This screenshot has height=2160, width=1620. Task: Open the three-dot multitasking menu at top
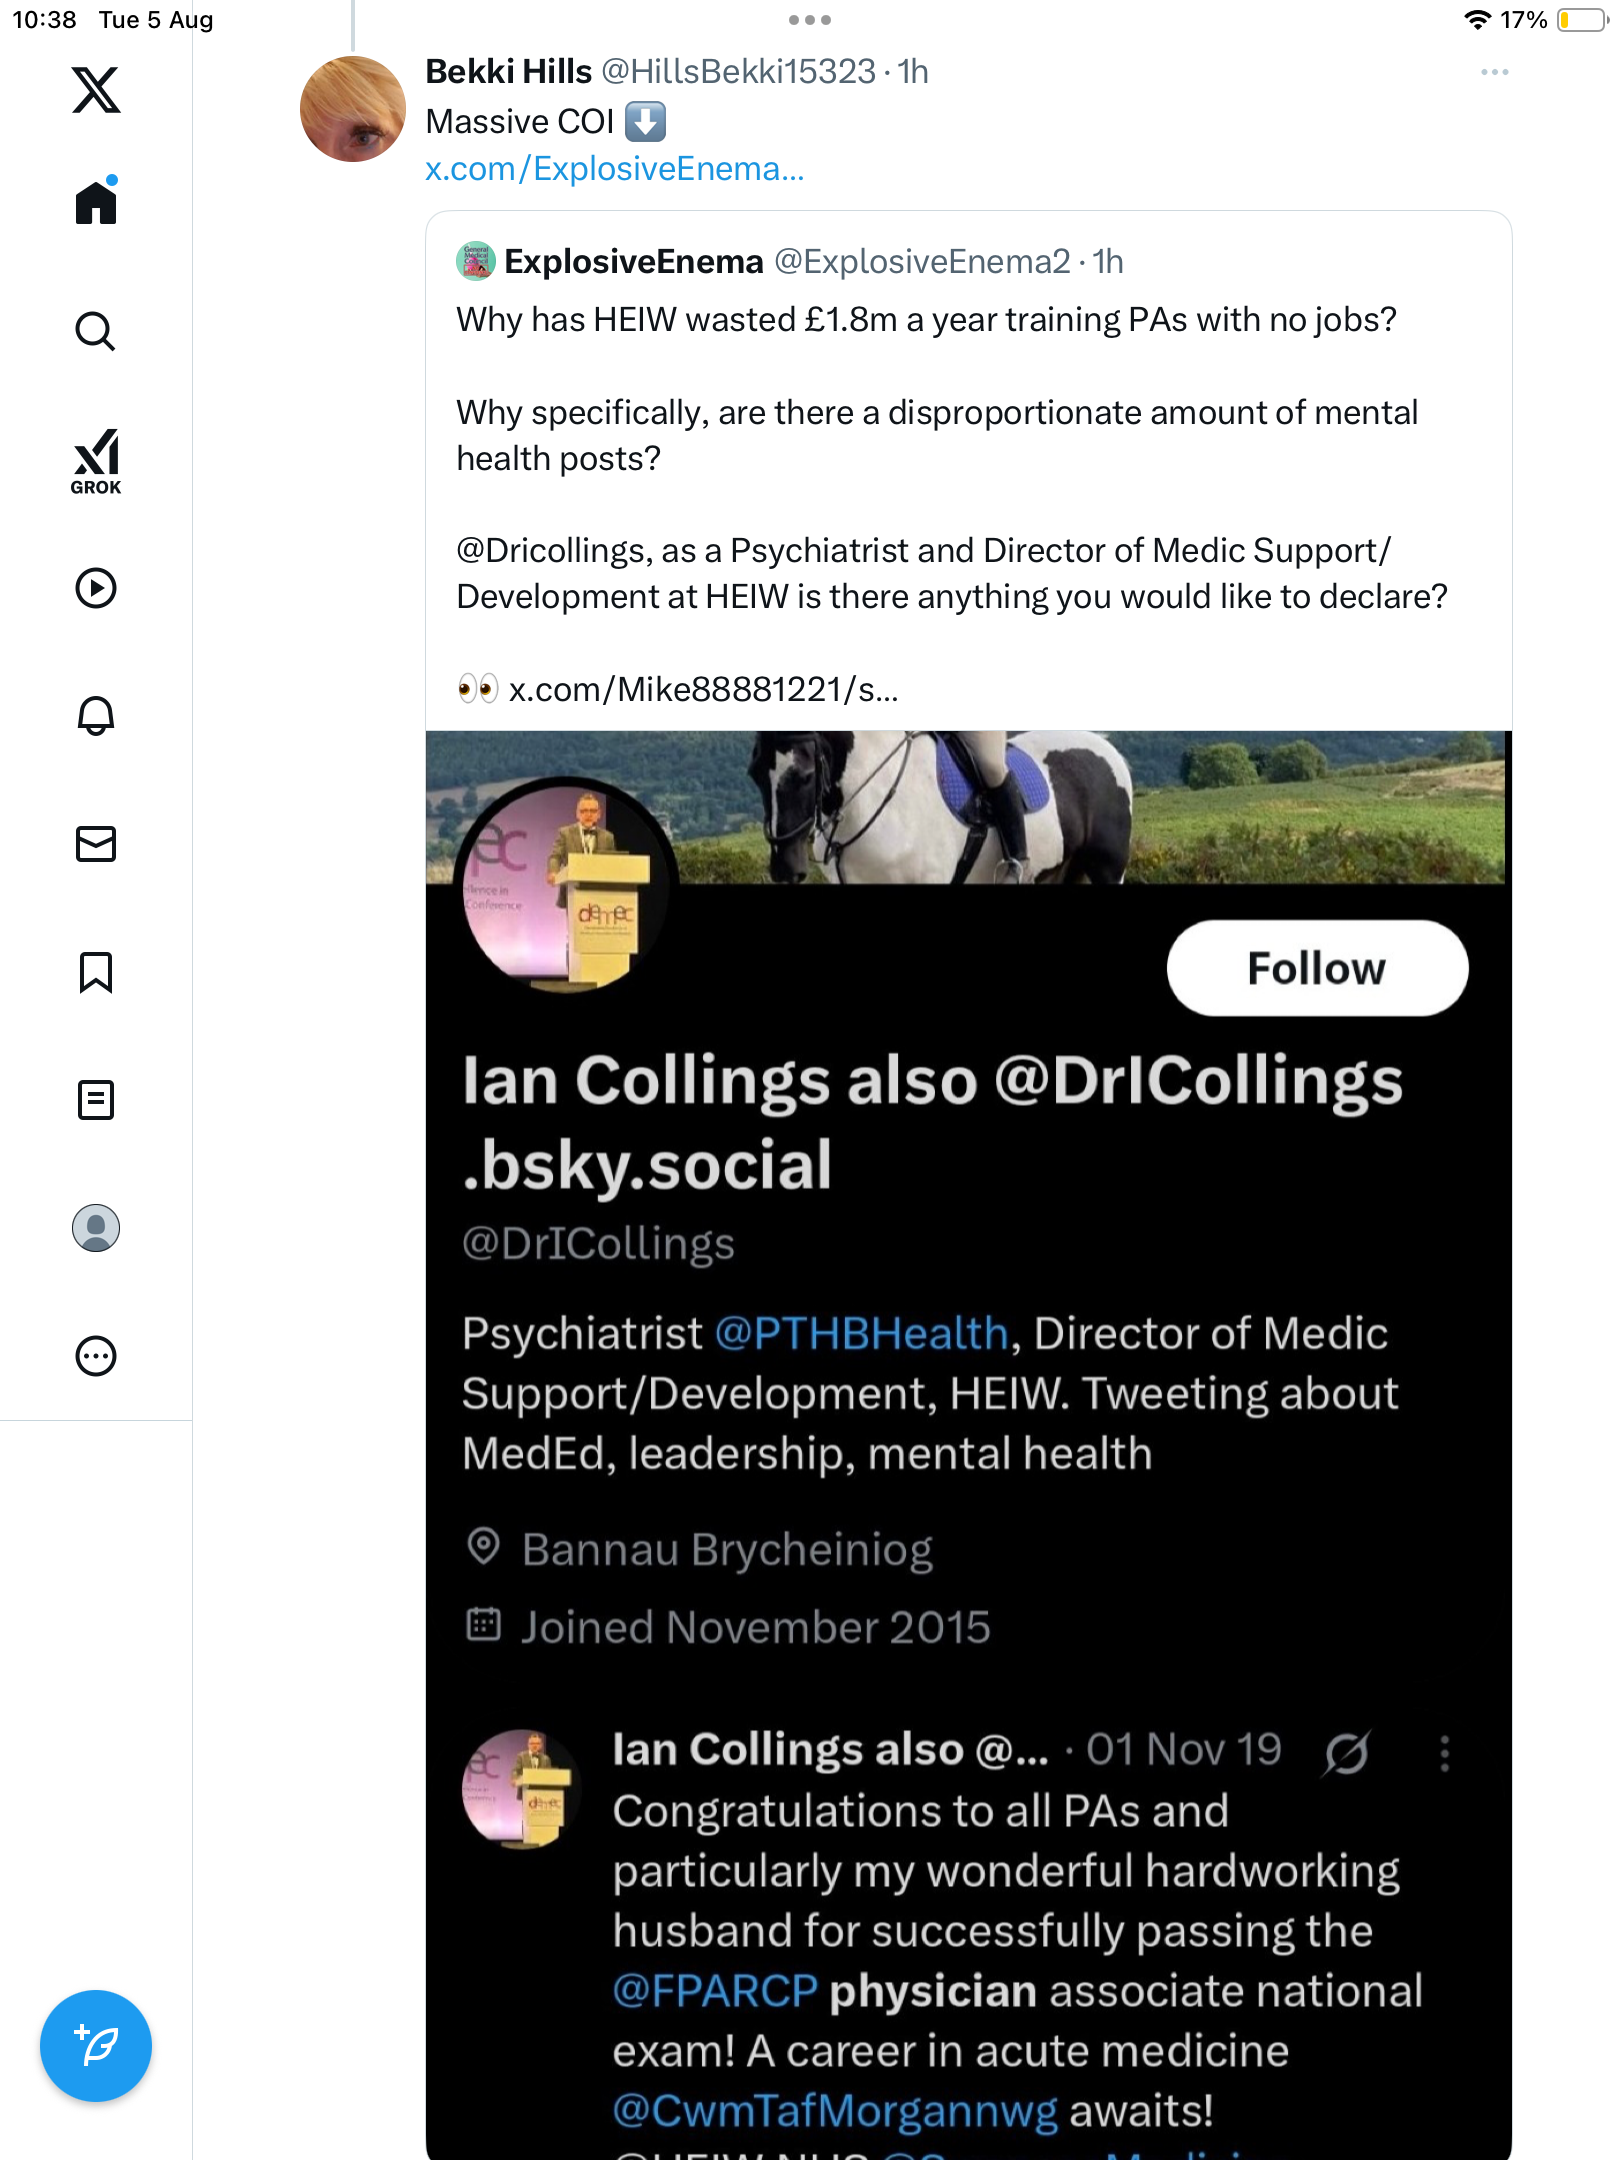coord(810,20)
